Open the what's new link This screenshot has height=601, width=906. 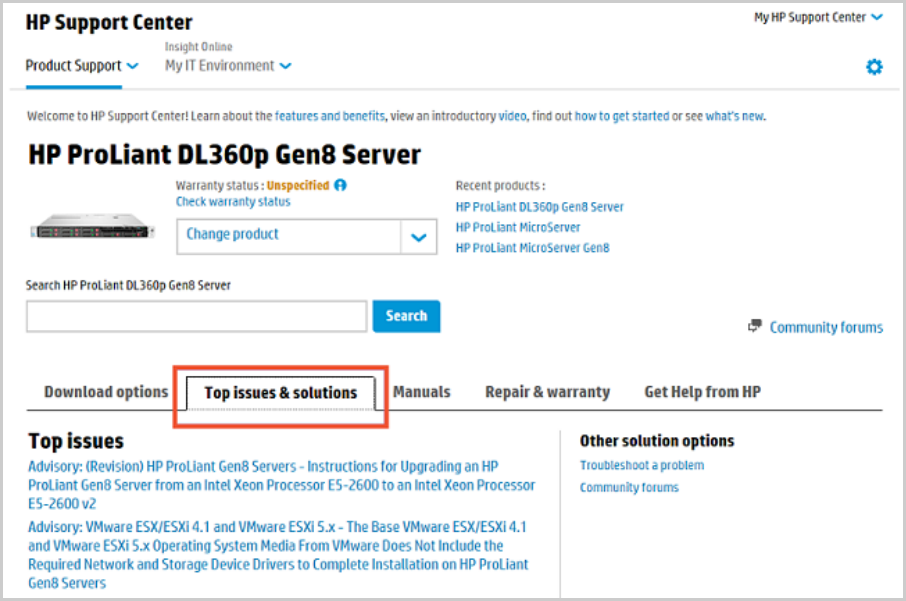pyautogui.click(x=734, y=116)
